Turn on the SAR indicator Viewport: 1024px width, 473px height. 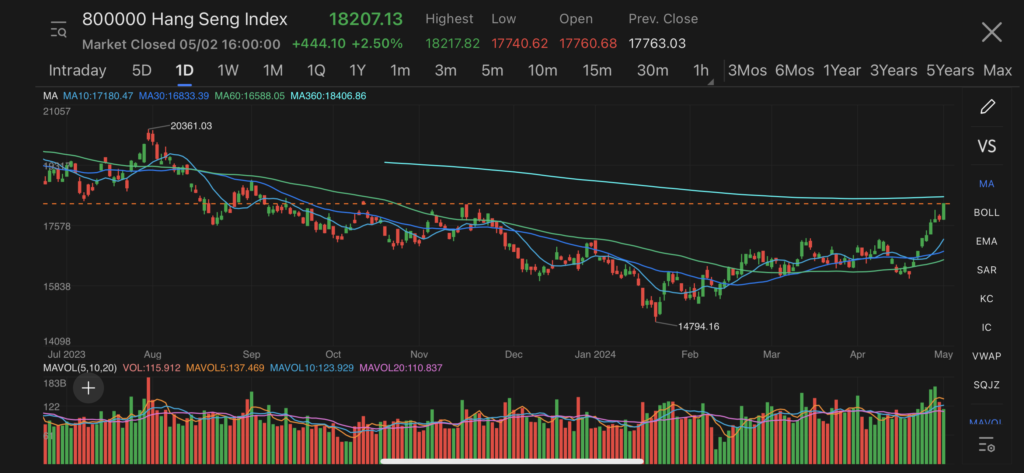[x=986, y=270]
